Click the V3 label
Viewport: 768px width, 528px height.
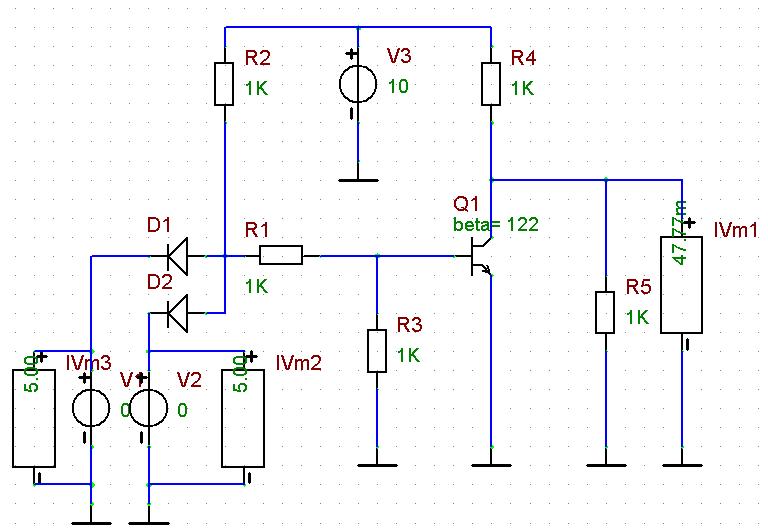(x=399, y=56)
